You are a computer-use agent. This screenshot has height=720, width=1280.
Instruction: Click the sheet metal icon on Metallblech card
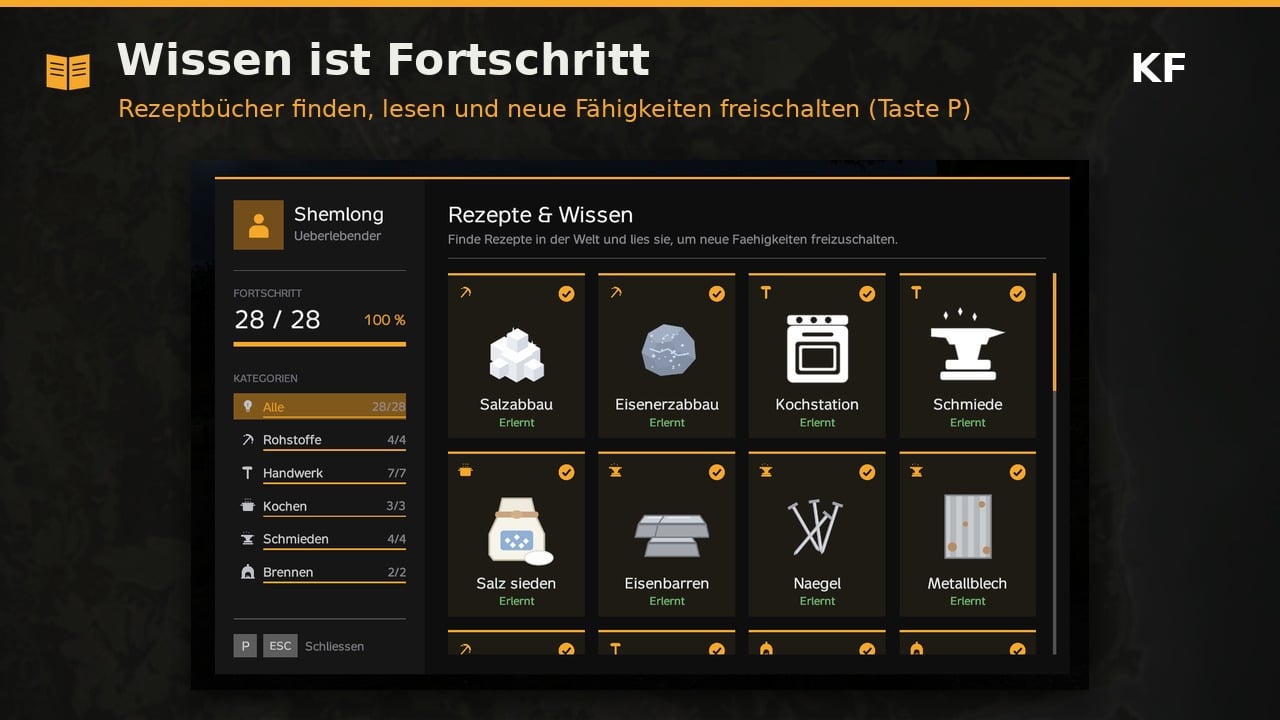click(967, 526)
